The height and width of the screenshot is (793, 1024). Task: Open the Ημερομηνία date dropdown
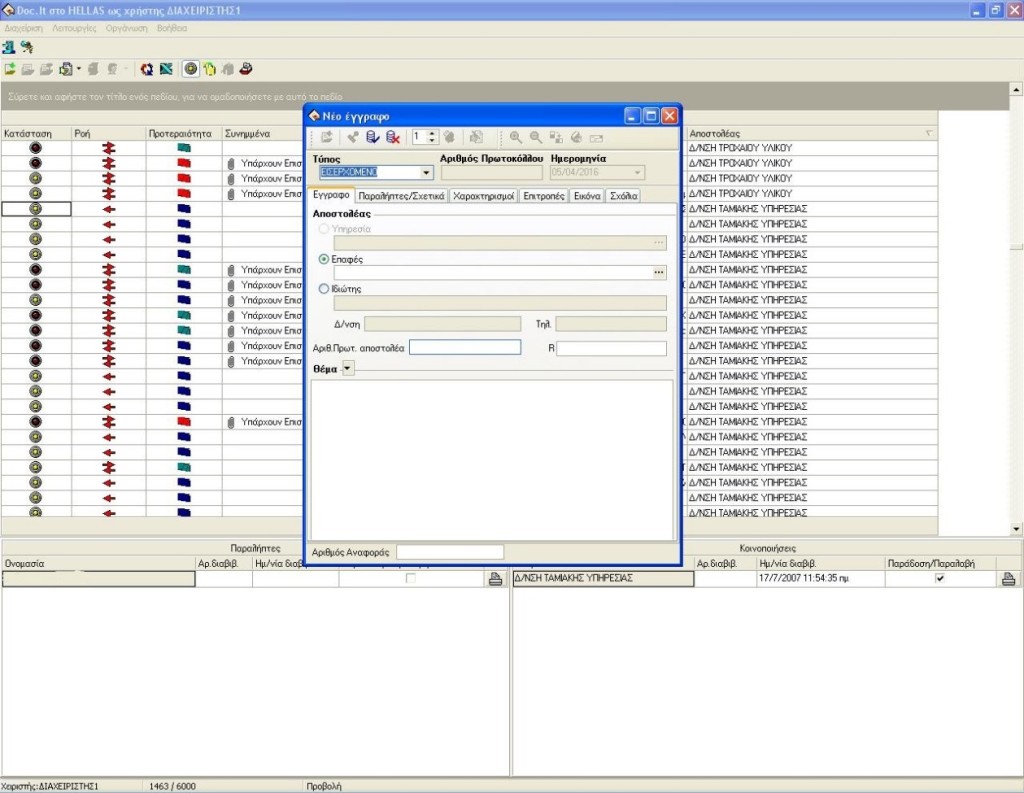[637, 172]
